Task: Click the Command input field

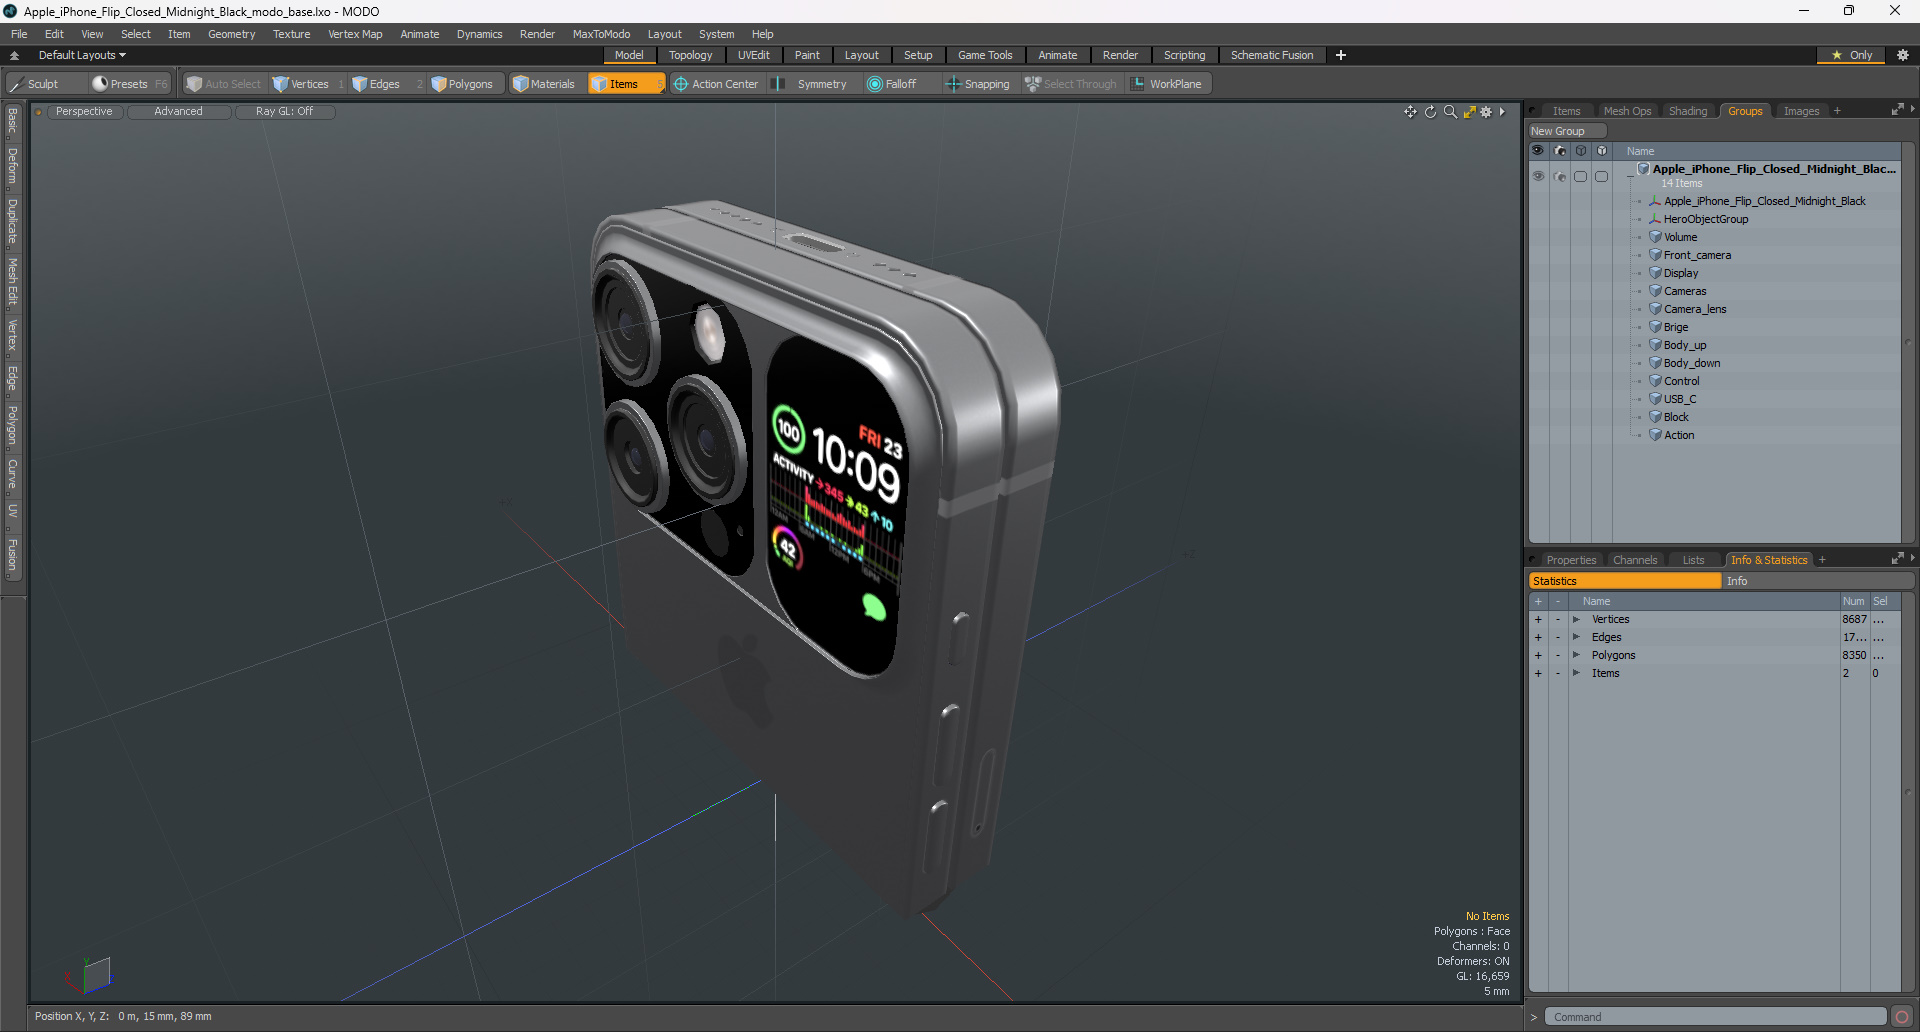Action: (x=1715, y=1017)
